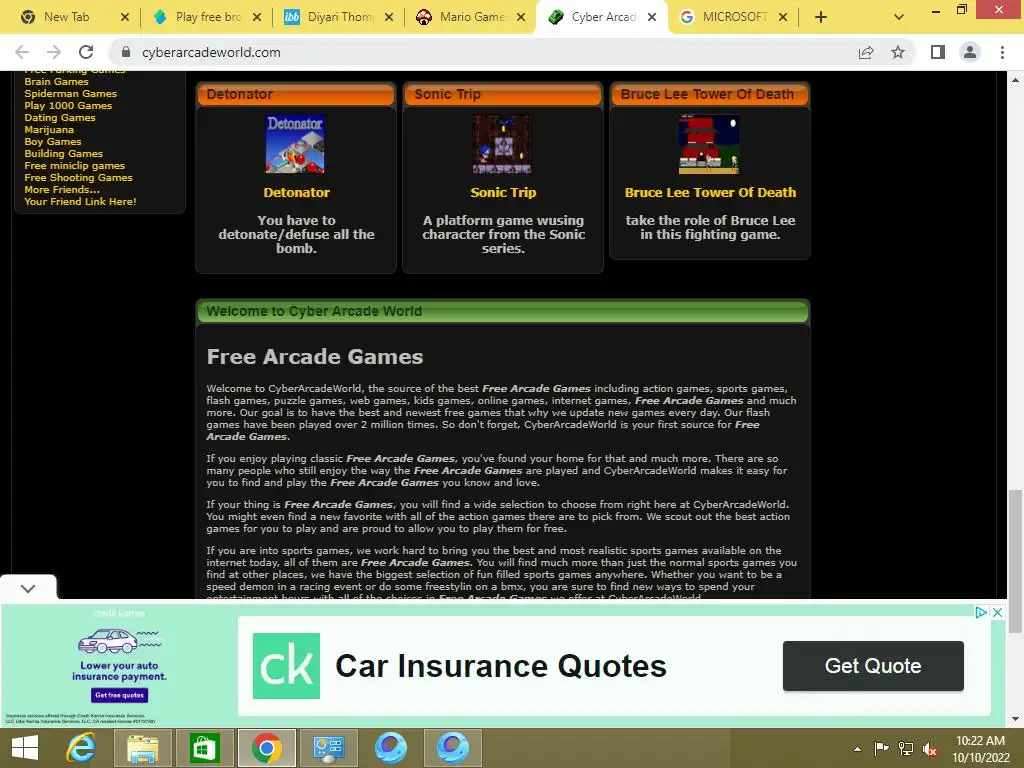Image resolution: width=1024 pixels, height=768 pixels.
Task: Open the Spiderman Games link
Action: tap(71, 93)
